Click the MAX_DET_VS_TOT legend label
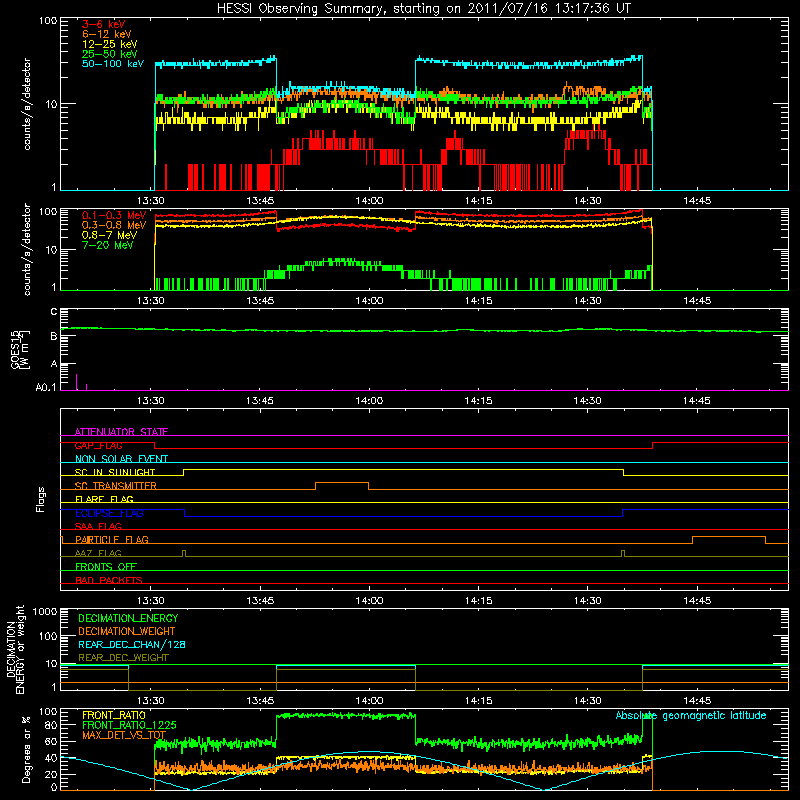Screen dimensions: 800x800 click(124, 735)
